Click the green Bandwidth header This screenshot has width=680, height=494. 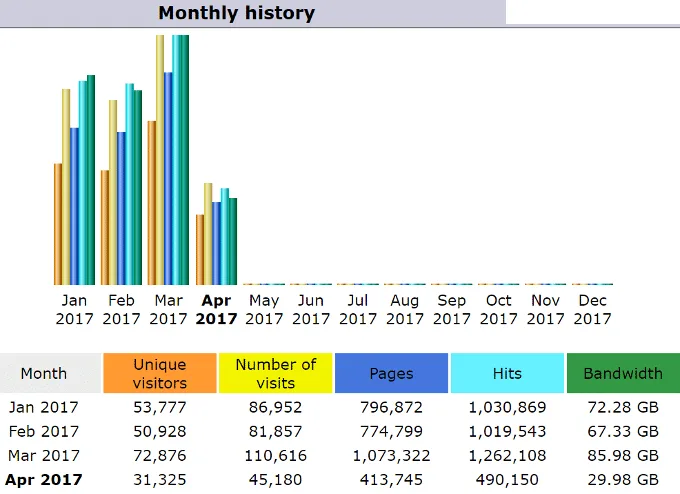click(623, 373)
